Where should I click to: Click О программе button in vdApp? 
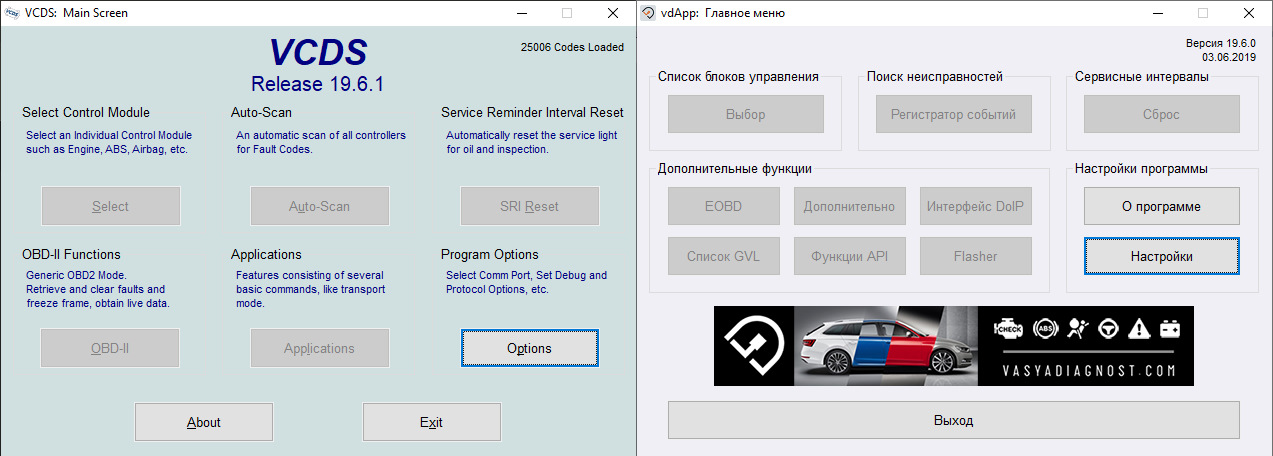click(1162, 206)
